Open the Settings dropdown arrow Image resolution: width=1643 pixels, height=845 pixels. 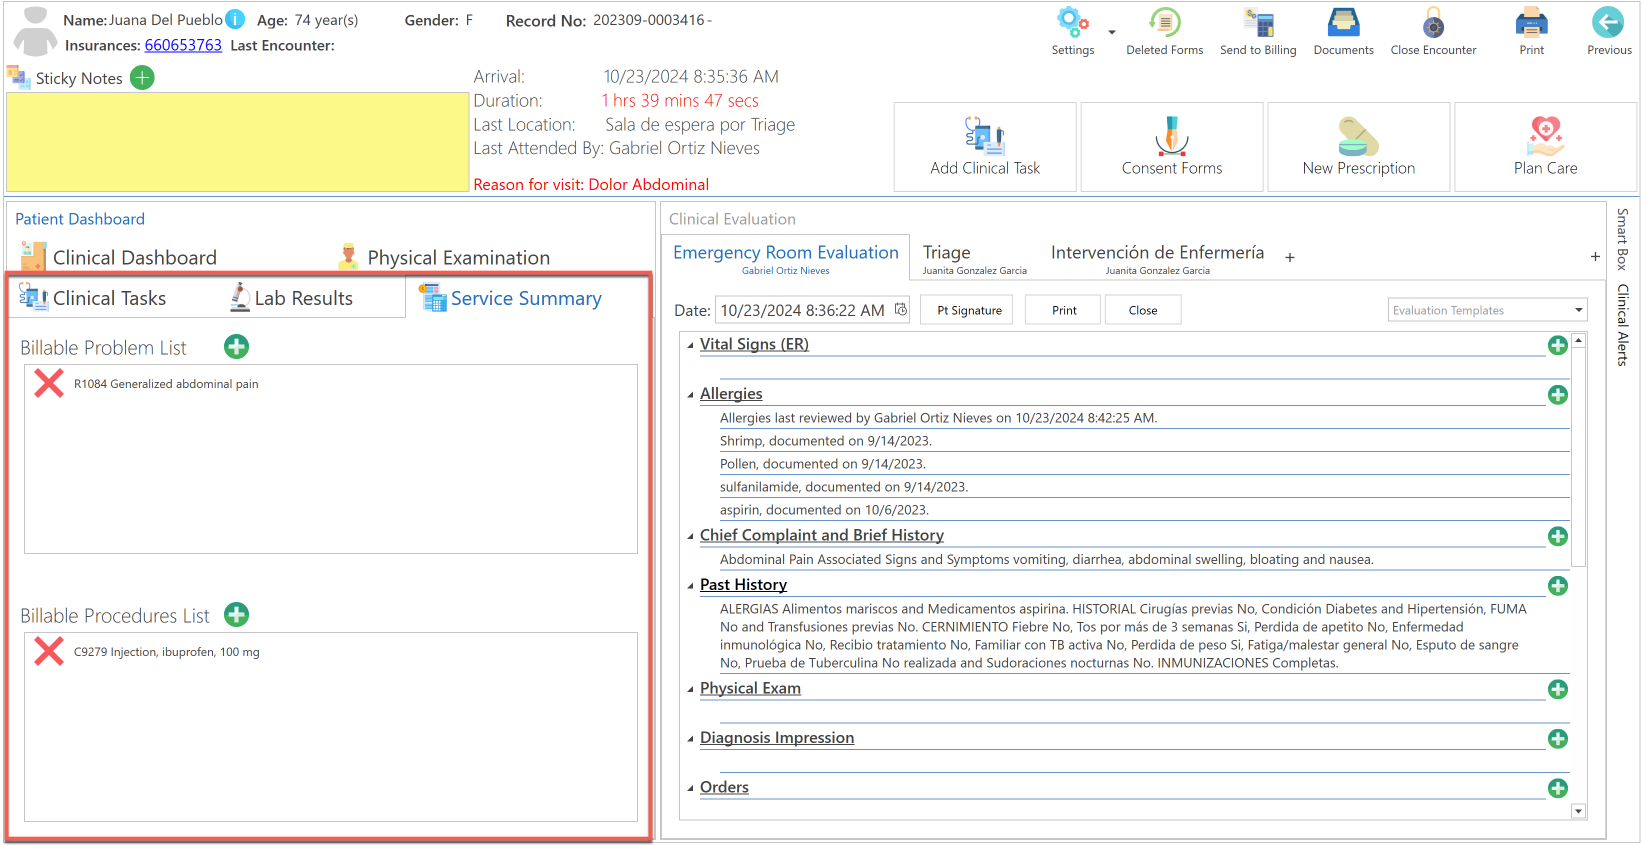pyautogui.click(x=1112, y=32)
